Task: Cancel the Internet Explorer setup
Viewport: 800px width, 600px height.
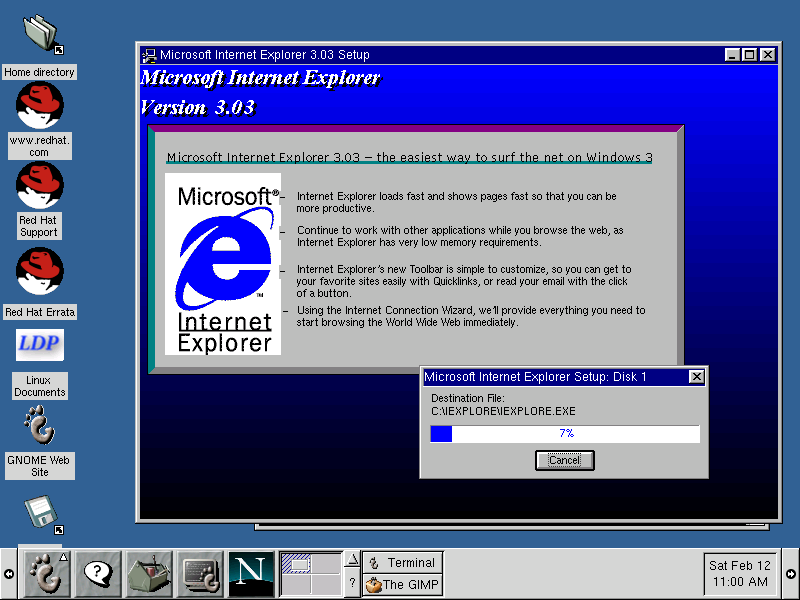Action: pos(564,460)
